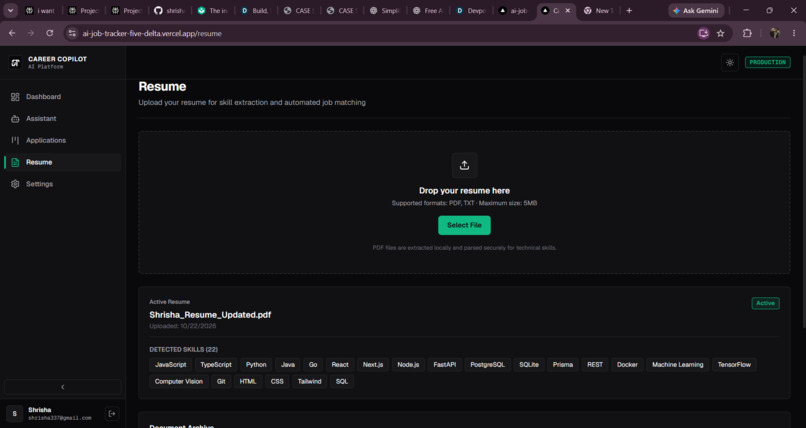Click the JavaScript skill chip
The width and height of the screenshot is (806, 428).
point(171,365)
